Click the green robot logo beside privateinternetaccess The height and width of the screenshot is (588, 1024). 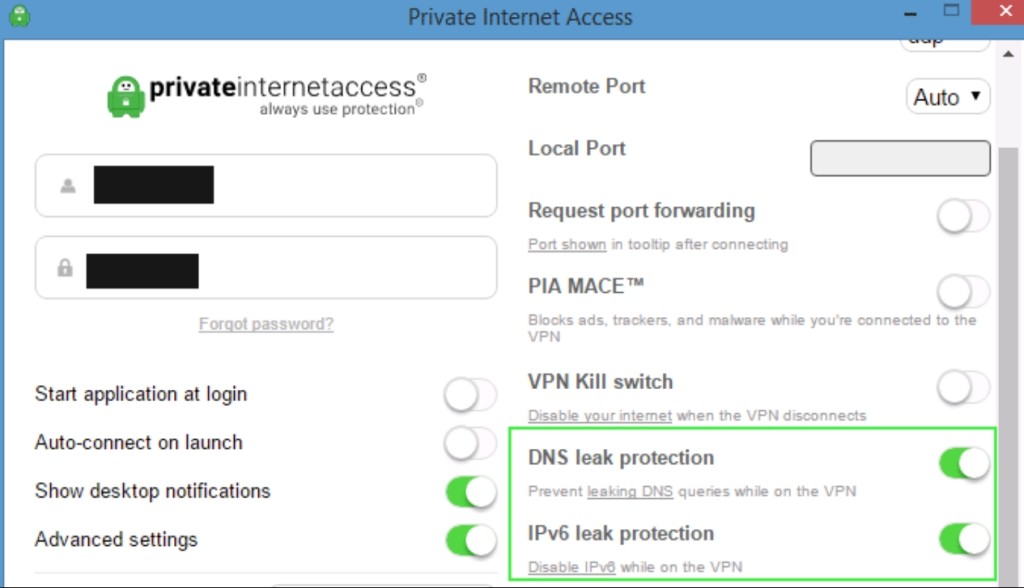pos(125,97)
